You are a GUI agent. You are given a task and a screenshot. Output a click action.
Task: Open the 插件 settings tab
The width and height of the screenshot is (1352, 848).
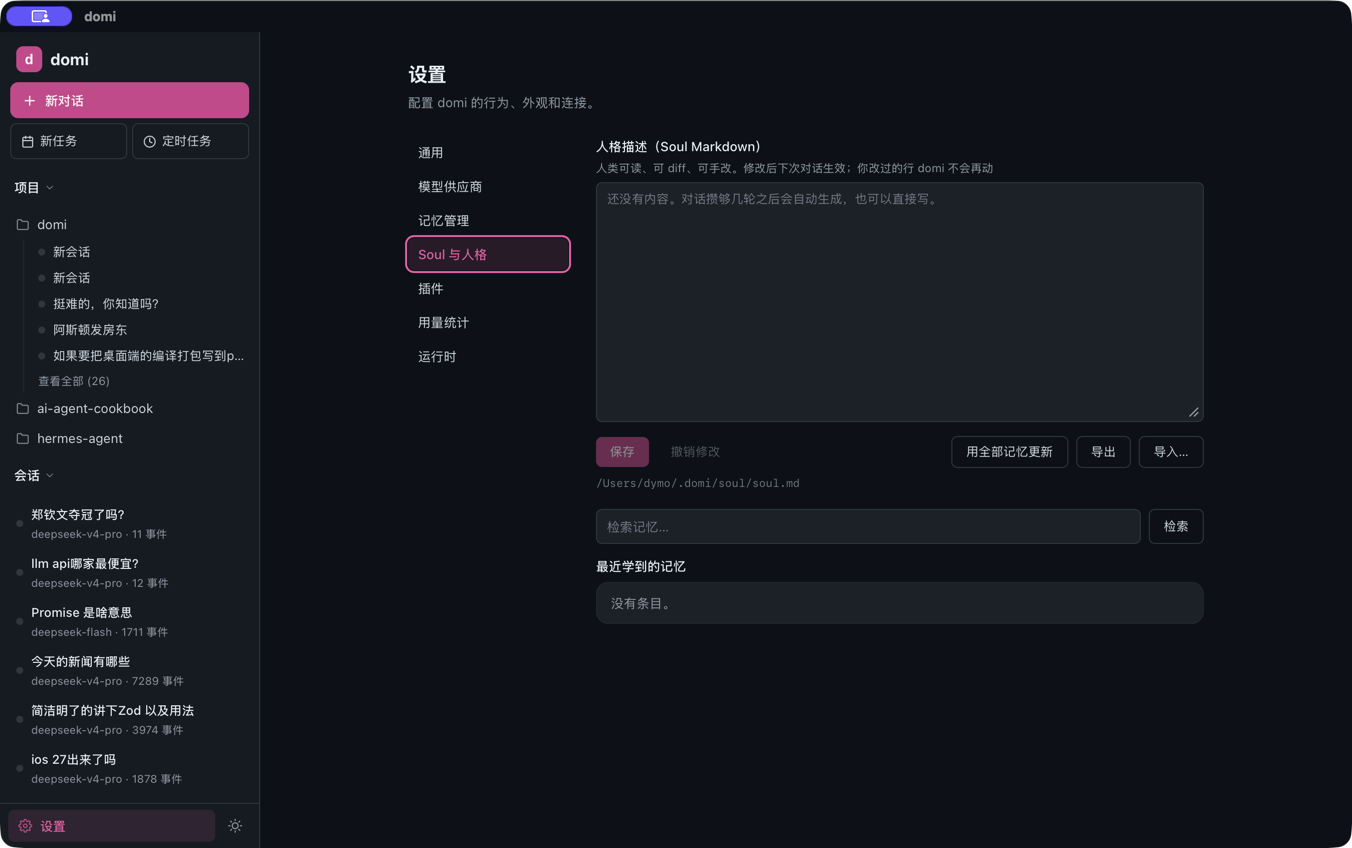pyautogui.click(x=488, y=289)
